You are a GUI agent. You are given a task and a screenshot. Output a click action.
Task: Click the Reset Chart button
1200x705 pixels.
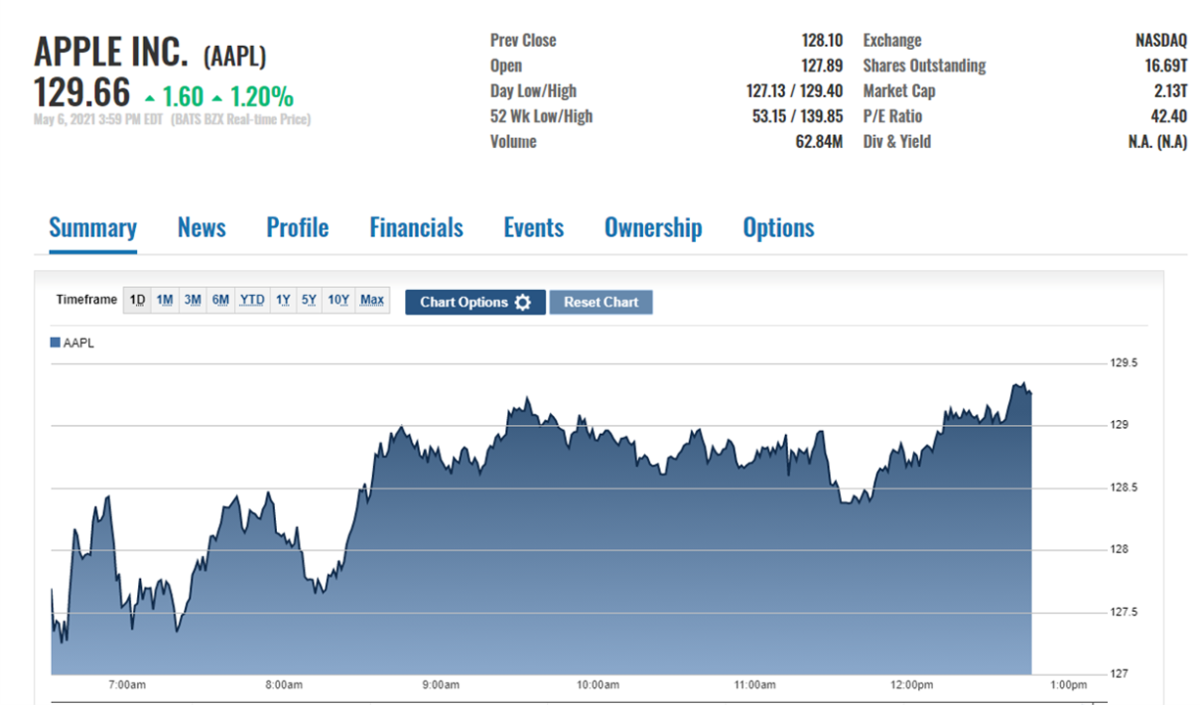(601, 302)
